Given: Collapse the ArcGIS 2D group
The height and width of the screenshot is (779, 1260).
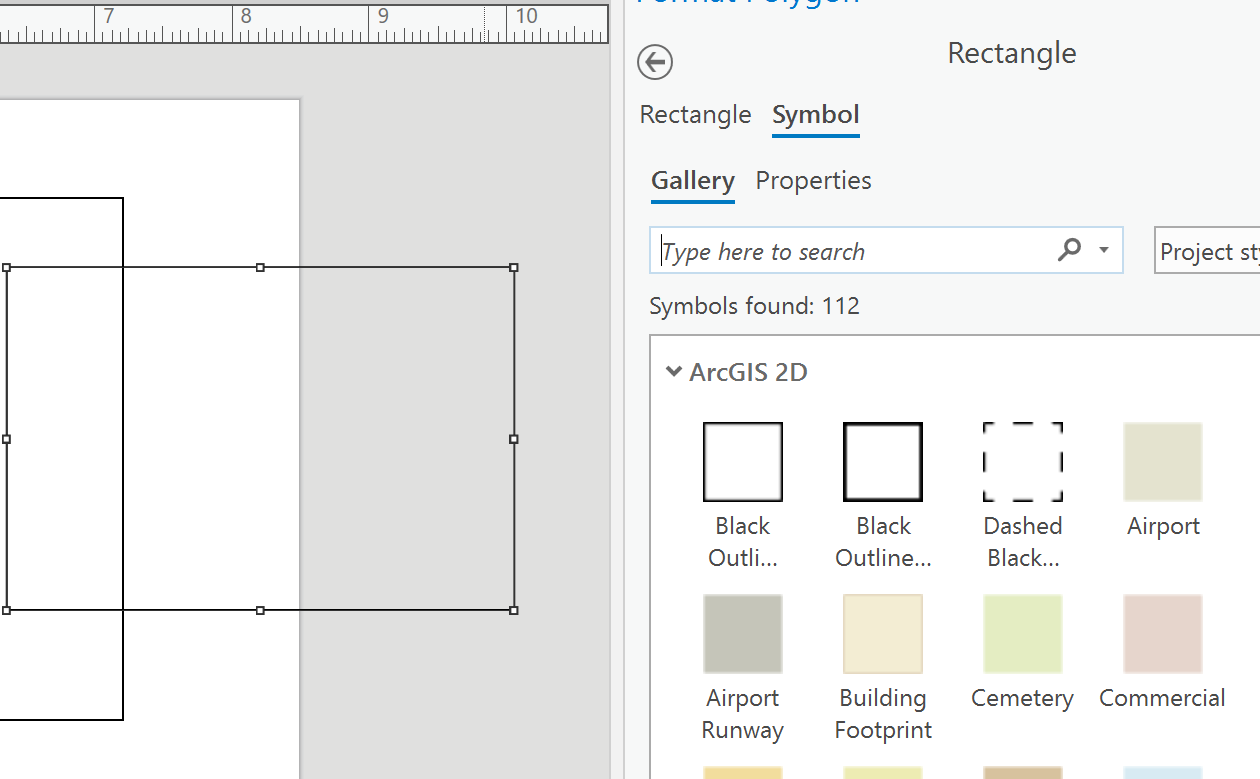Looking at the screenshot, I should [x=674, y=373].
